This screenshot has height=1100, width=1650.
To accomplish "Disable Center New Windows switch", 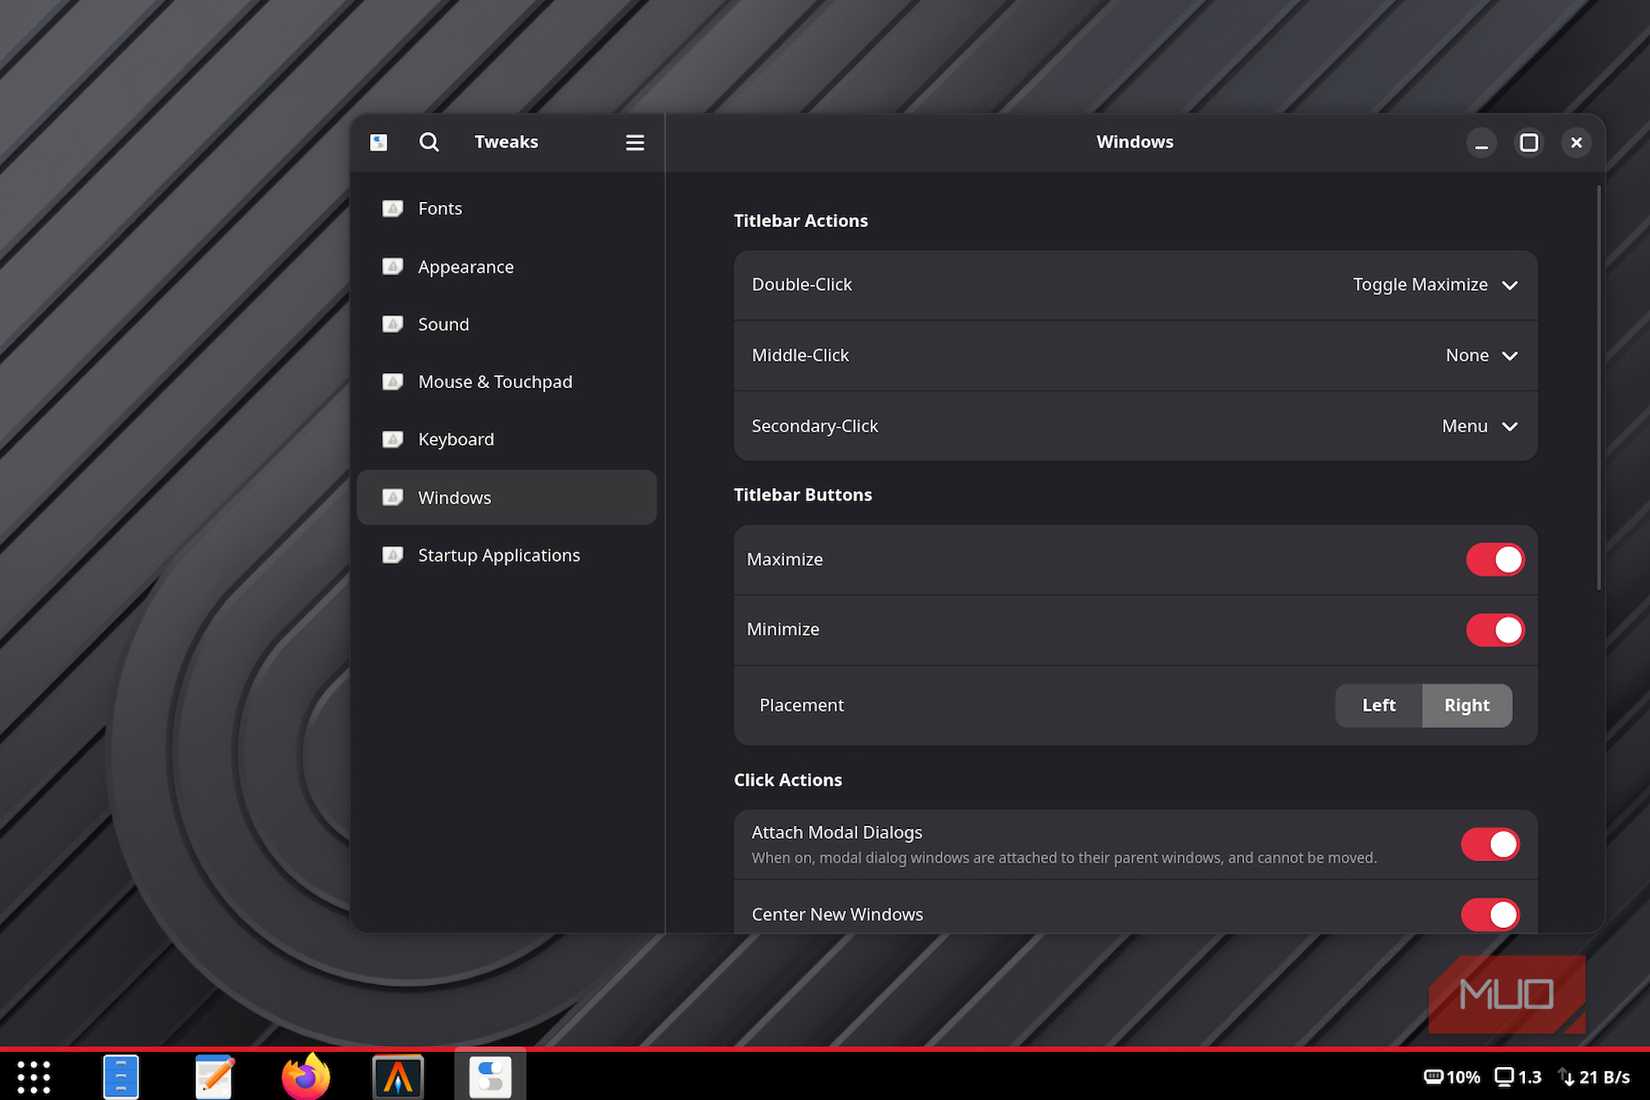I will [x=1490, y=914].
